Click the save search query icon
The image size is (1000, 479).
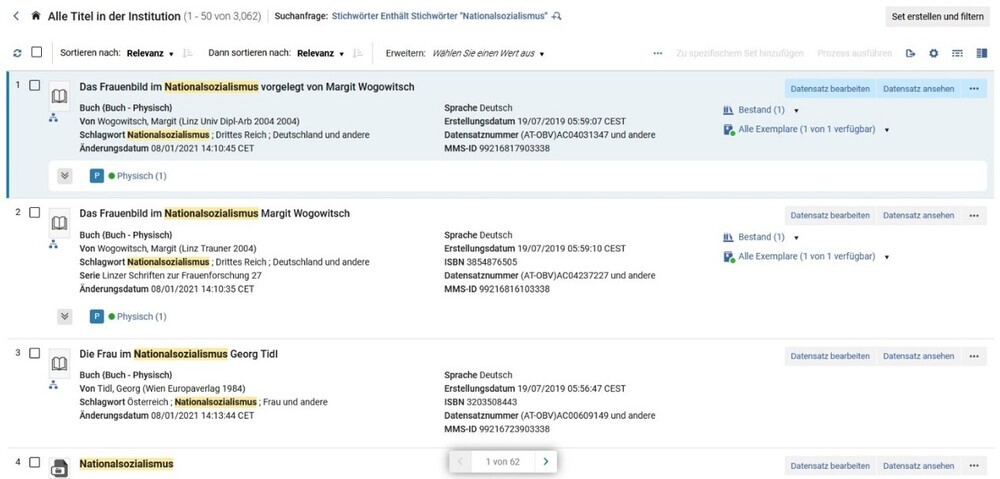point(556,17)
